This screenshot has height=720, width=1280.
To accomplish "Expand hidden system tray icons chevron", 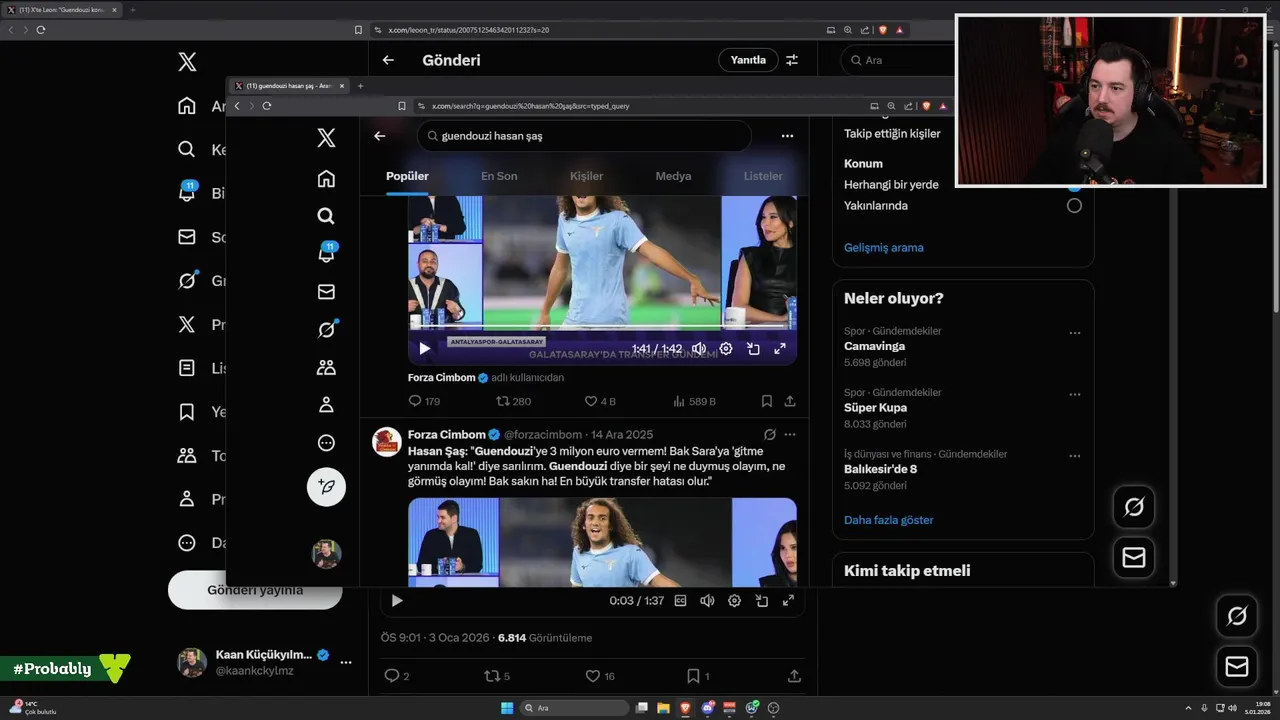I will tap(1188, 708).
